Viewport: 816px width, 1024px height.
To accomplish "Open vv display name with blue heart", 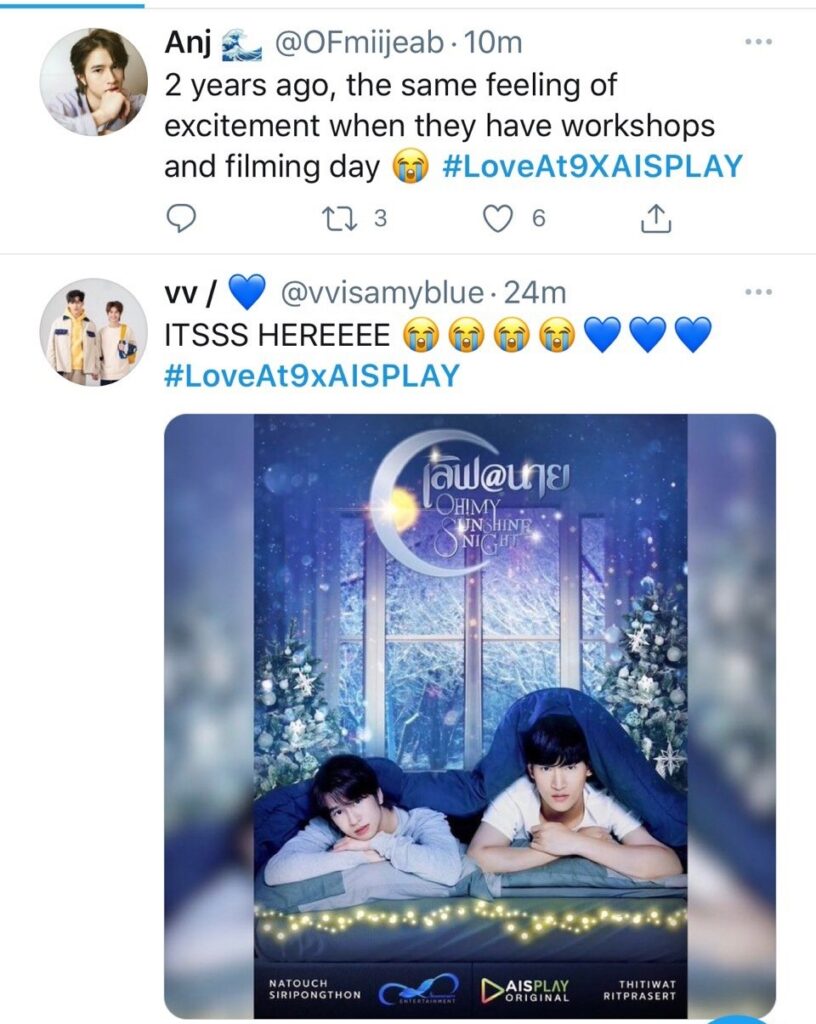I will click(215, 293).
